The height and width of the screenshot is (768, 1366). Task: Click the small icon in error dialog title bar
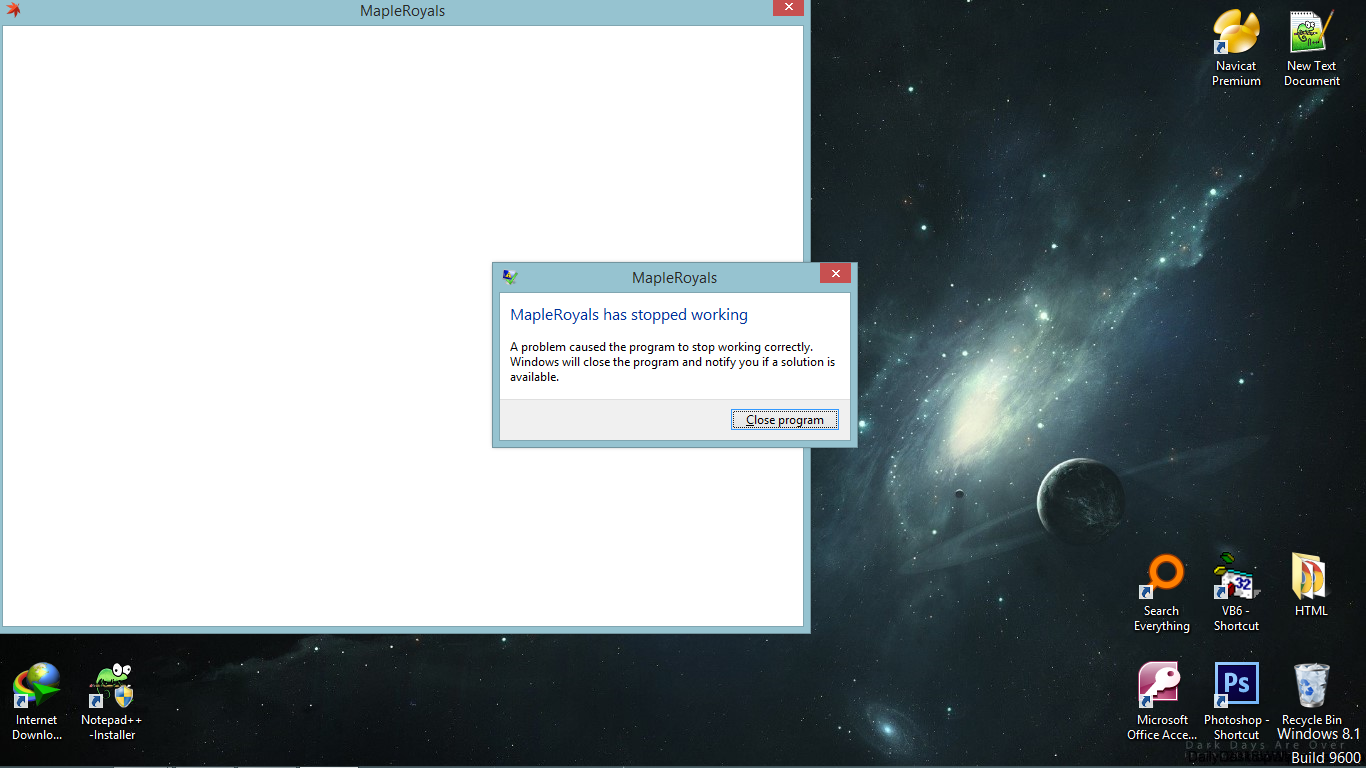tap(510, 277)
